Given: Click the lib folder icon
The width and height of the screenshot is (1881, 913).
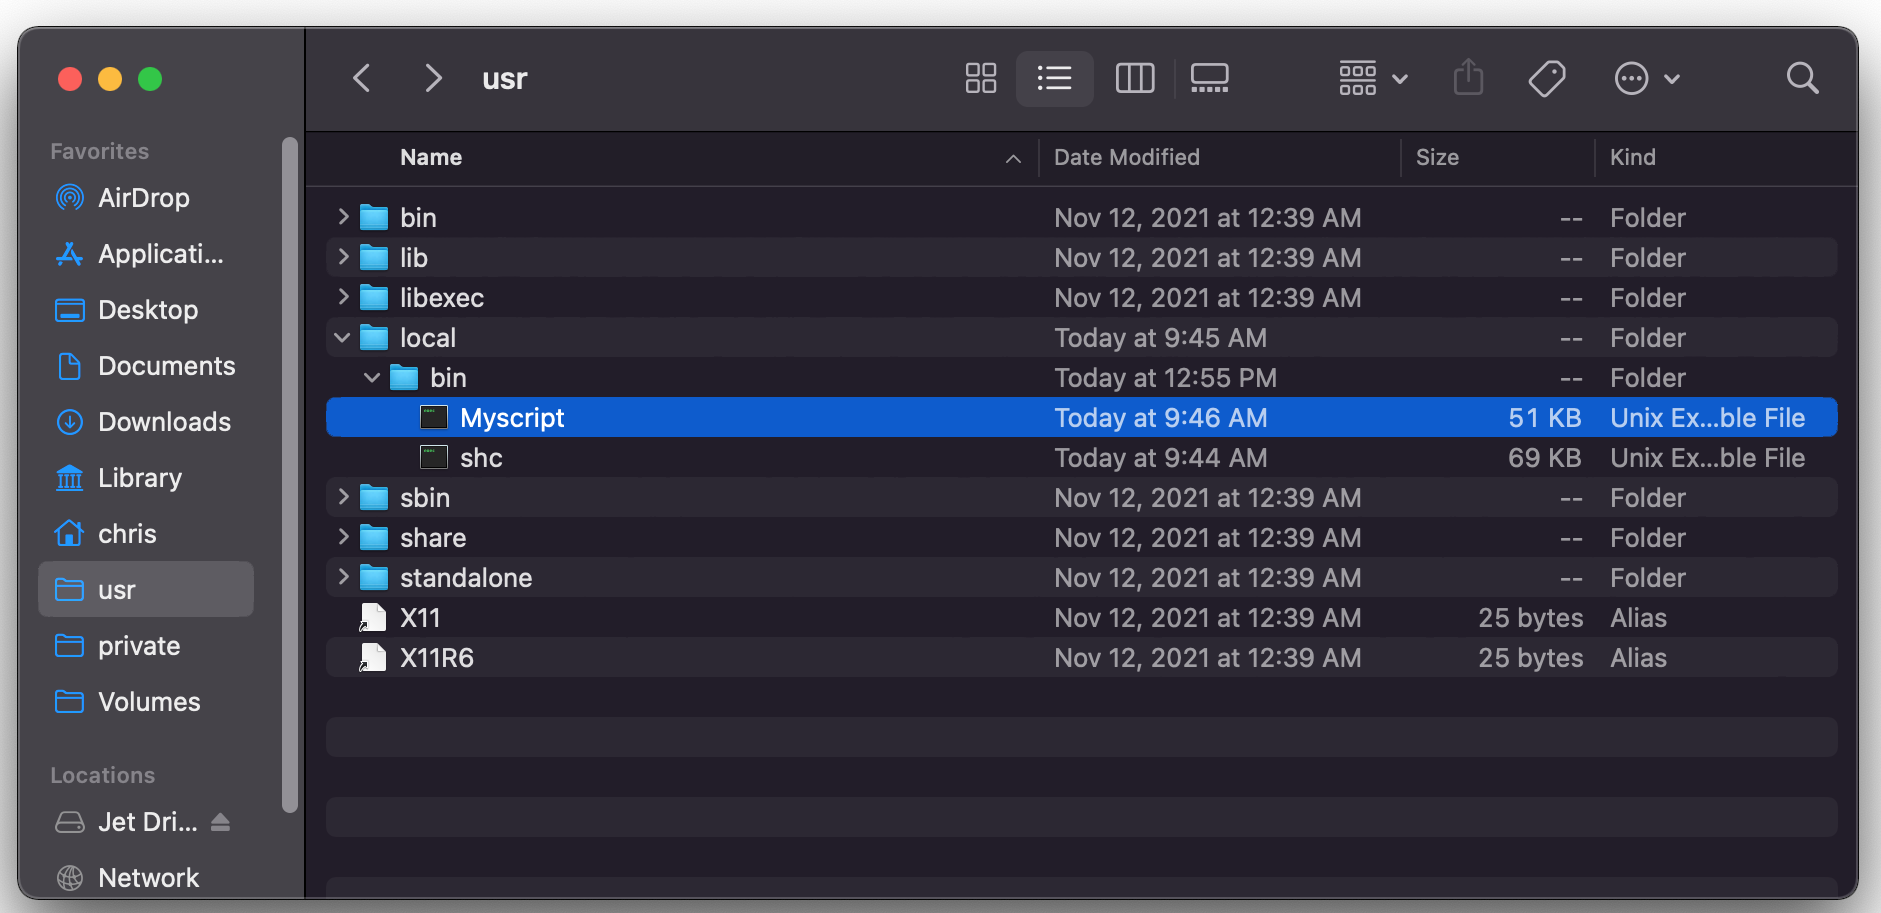Looking at the screenshot, I should (374, 257).
